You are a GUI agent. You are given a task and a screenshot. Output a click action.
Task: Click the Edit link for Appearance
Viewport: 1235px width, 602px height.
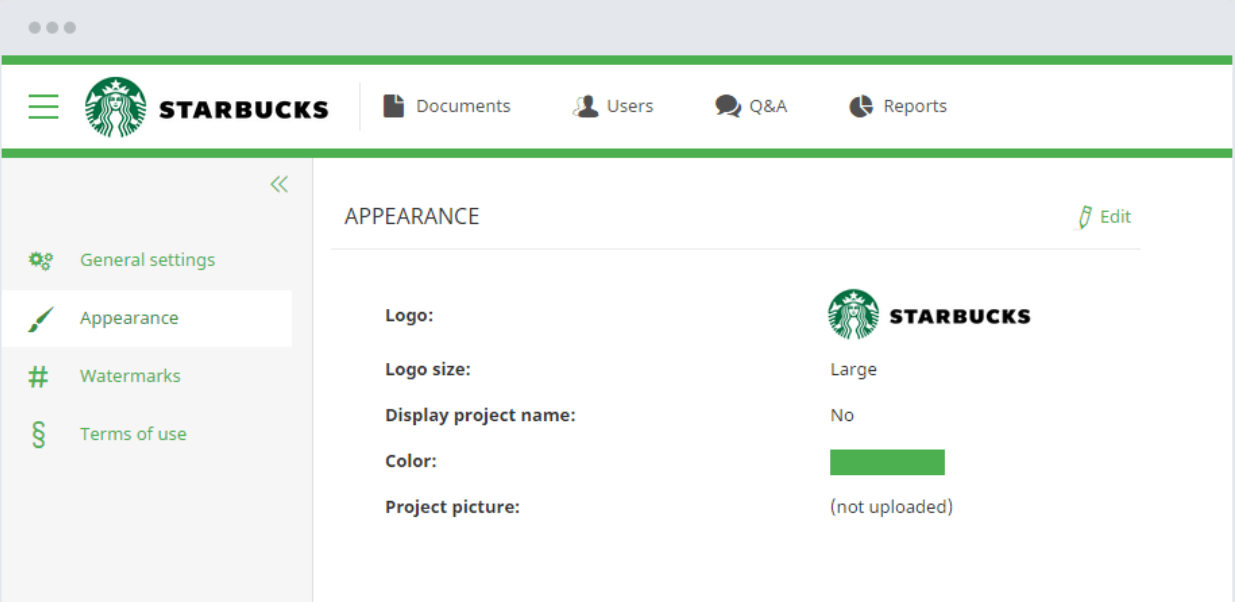(x=1113, y=216)
